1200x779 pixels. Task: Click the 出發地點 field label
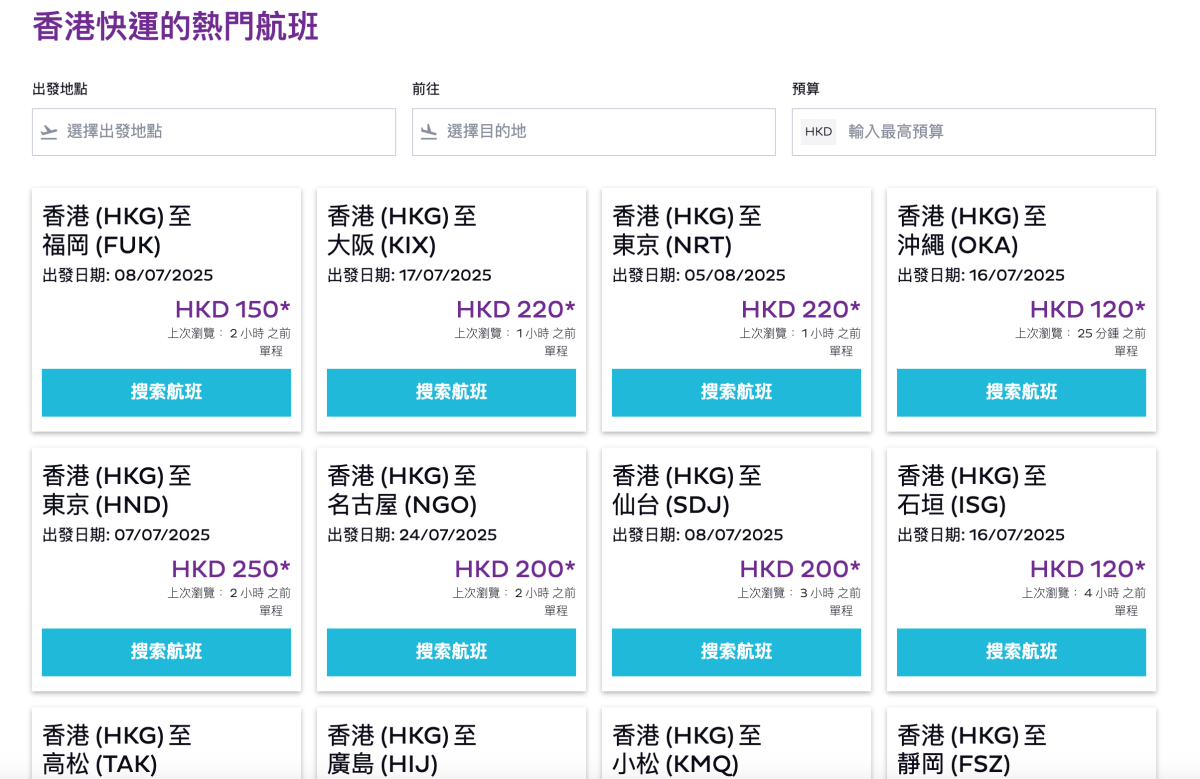(60, 89)
